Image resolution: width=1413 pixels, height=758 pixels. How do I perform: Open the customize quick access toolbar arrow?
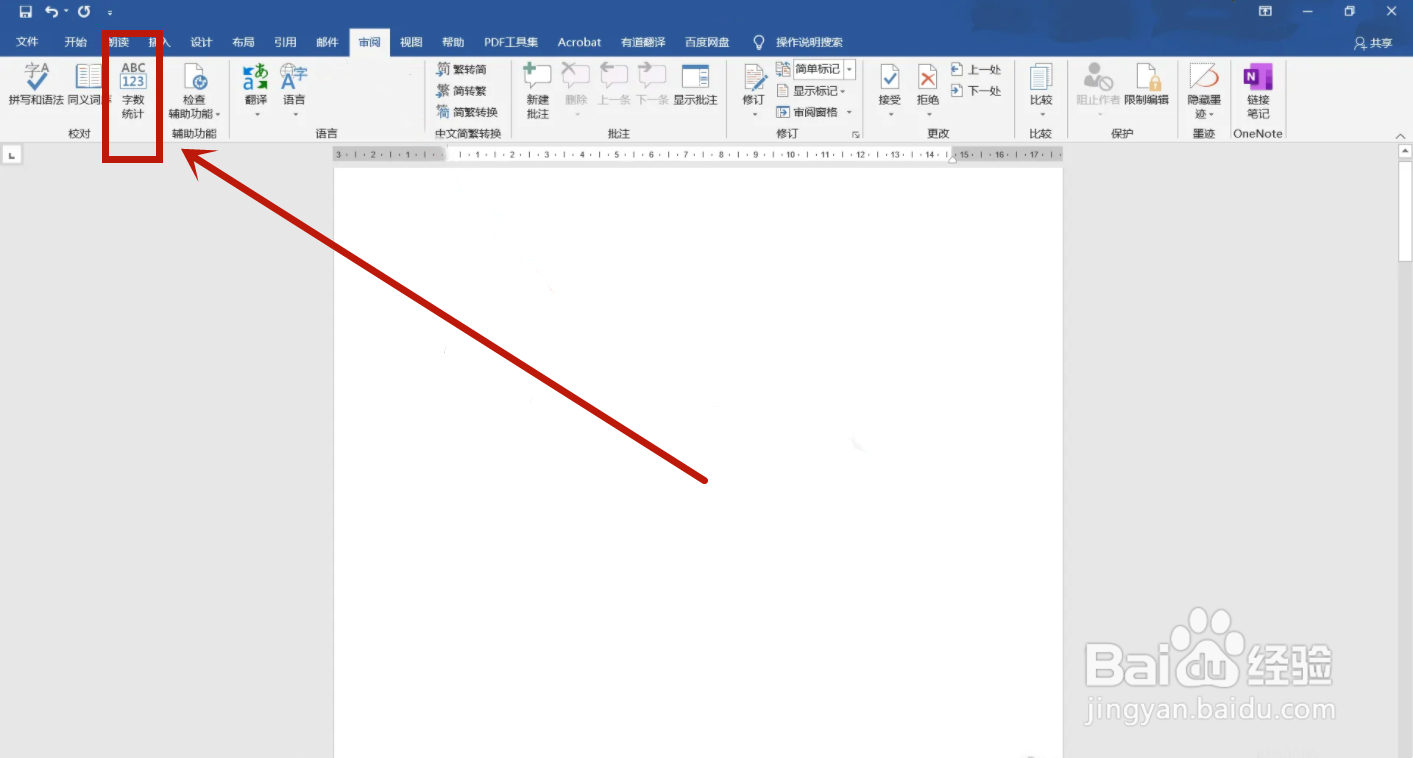coord(110,12)
